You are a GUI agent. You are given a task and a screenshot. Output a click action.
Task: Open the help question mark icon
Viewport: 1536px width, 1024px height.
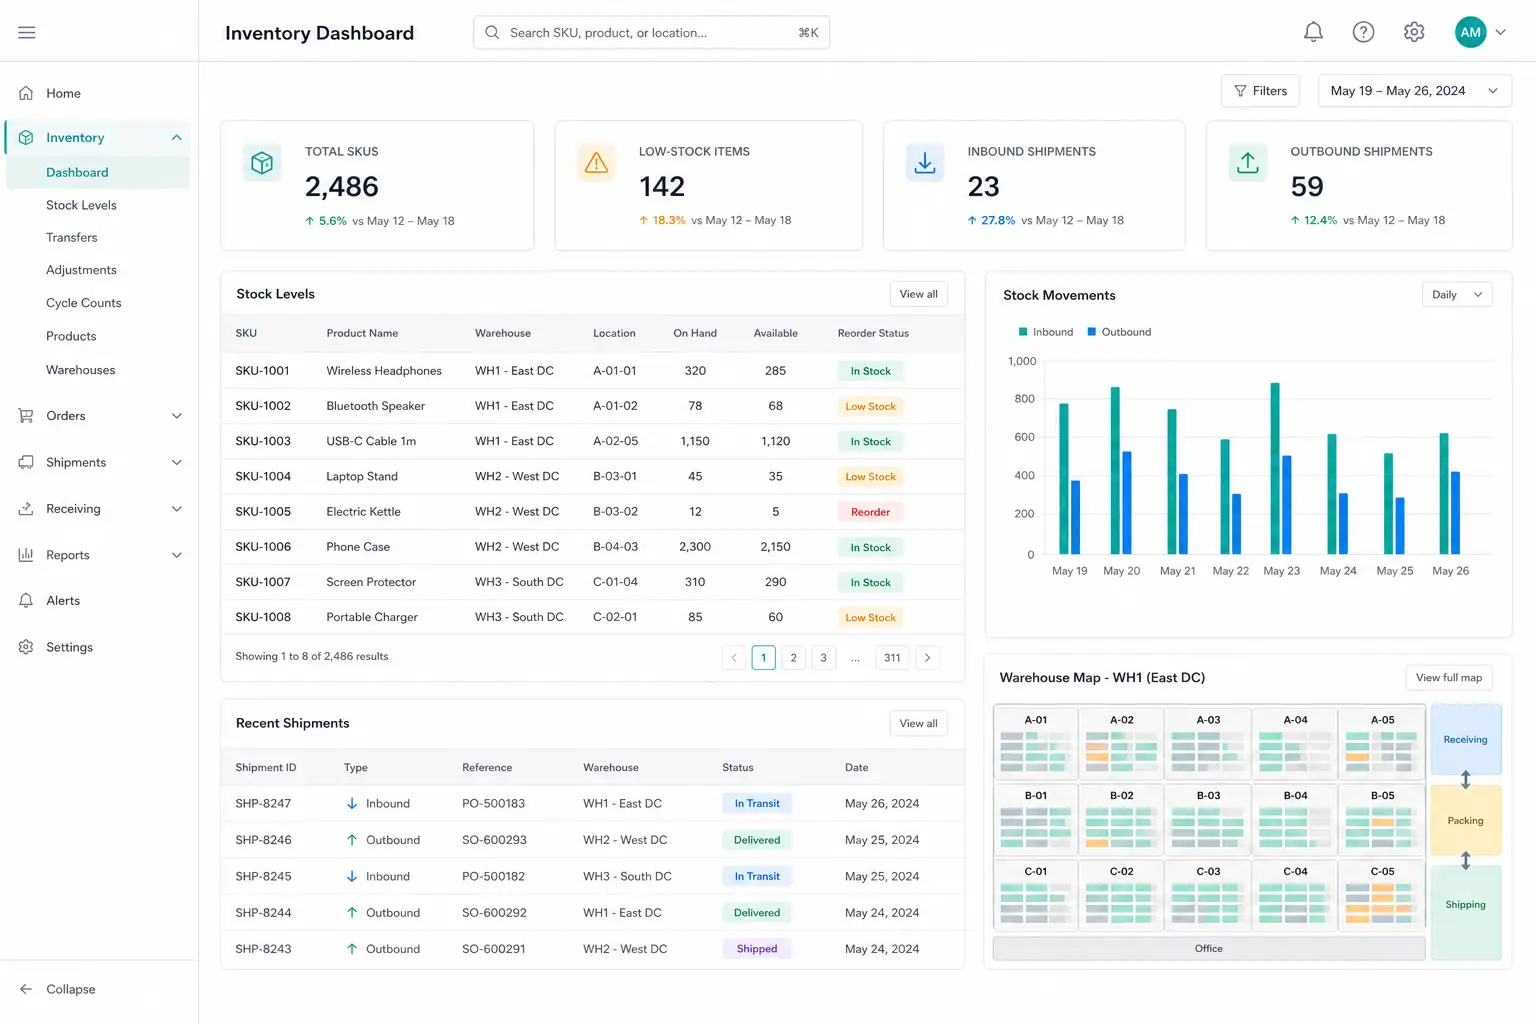coord(1363,32)
